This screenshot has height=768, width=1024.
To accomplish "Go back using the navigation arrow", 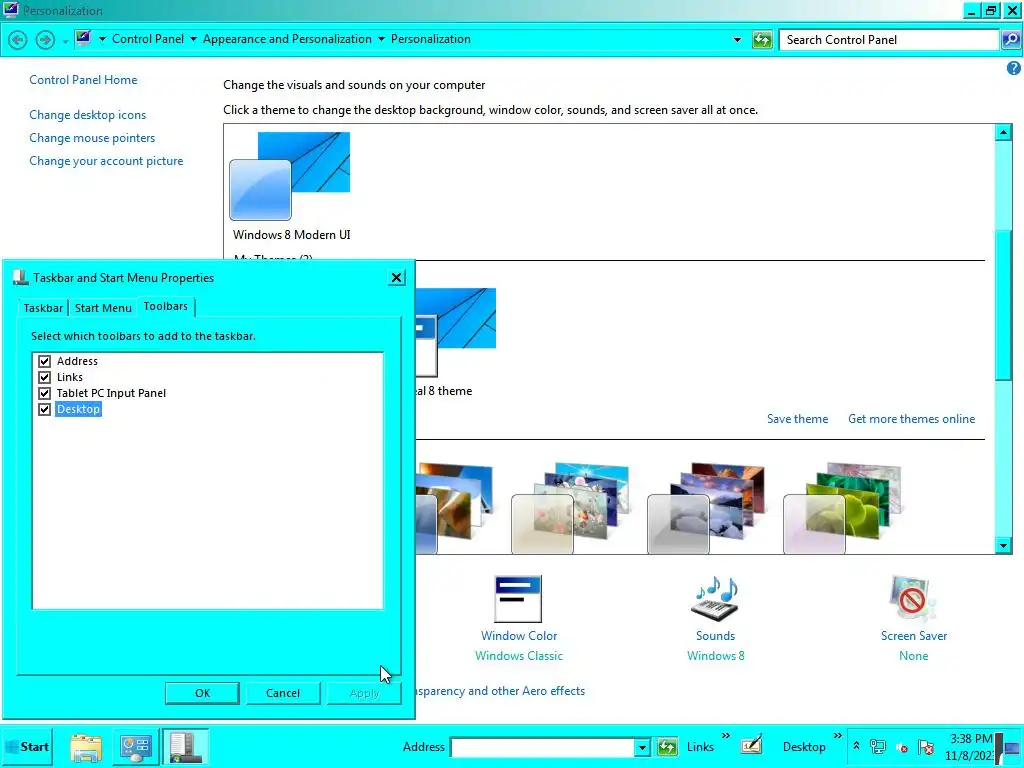I will [18, 40].
